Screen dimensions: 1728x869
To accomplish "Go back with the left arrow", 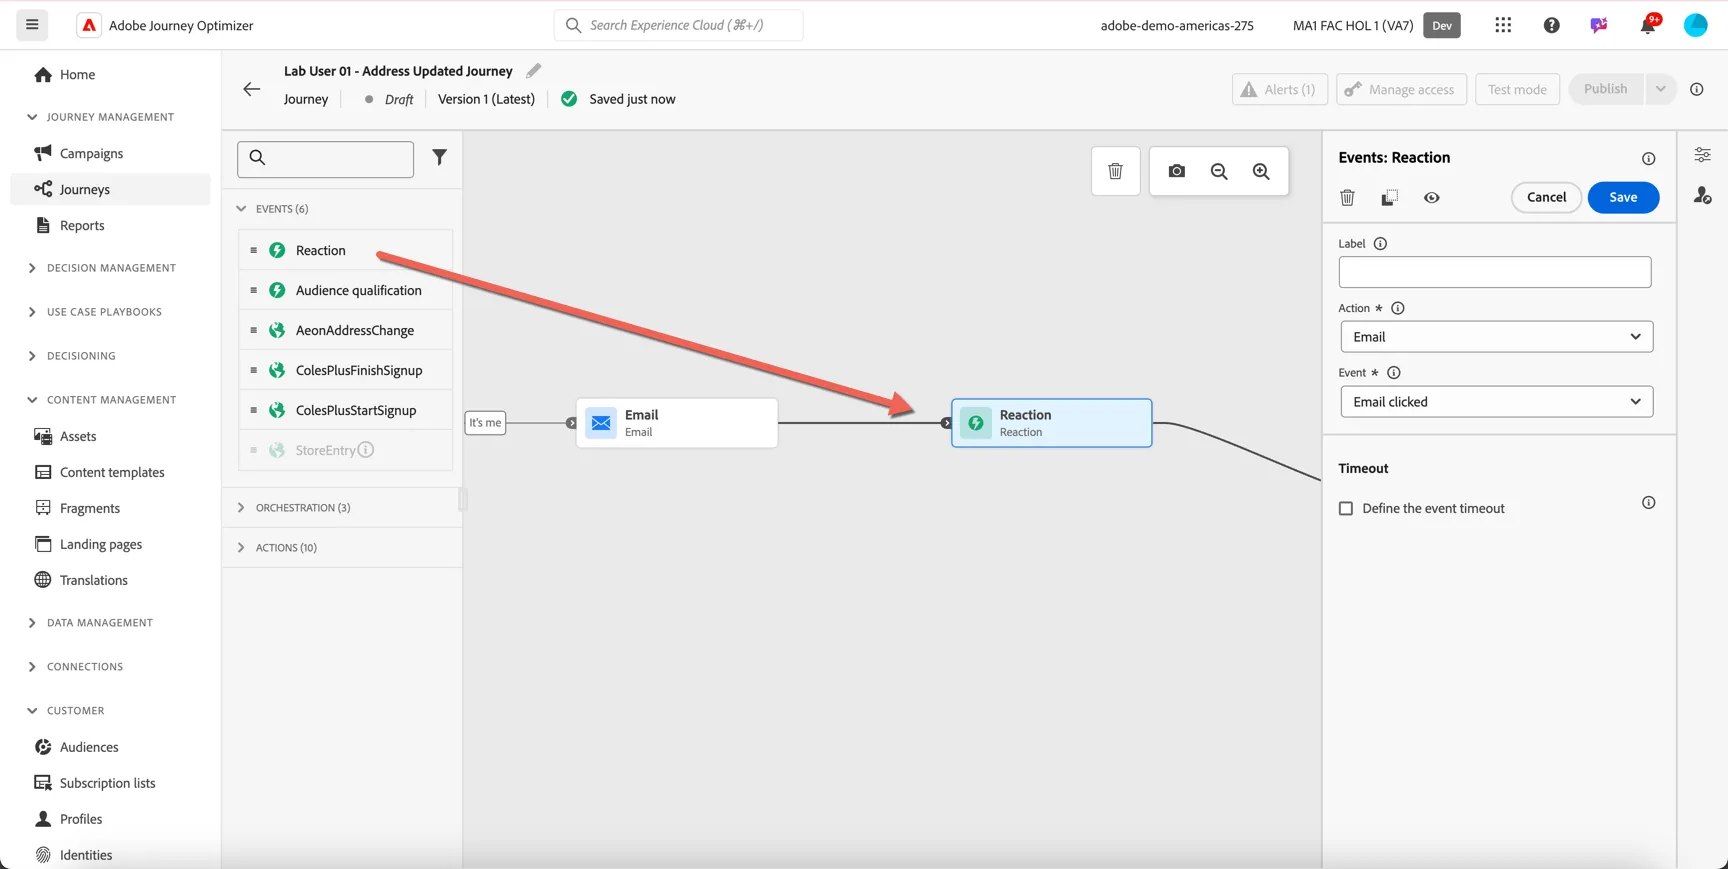I will pyautogui.click(x=252, y=89).
